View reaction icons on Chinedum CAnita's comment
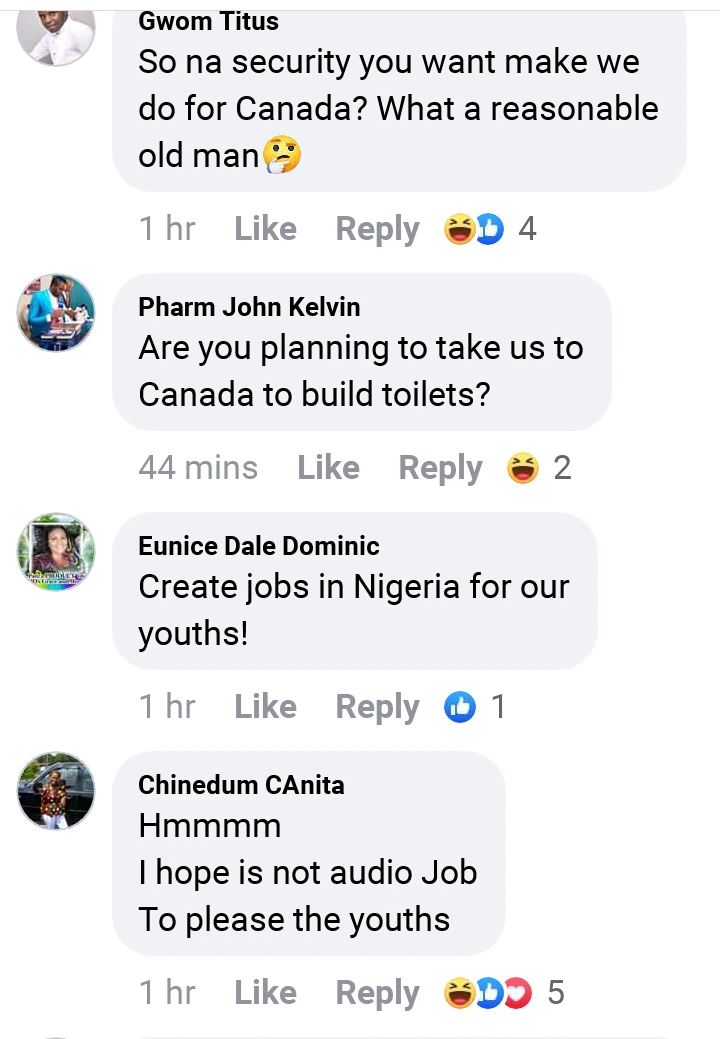This screenshot has width=720, height=1039. coord(489,993)
